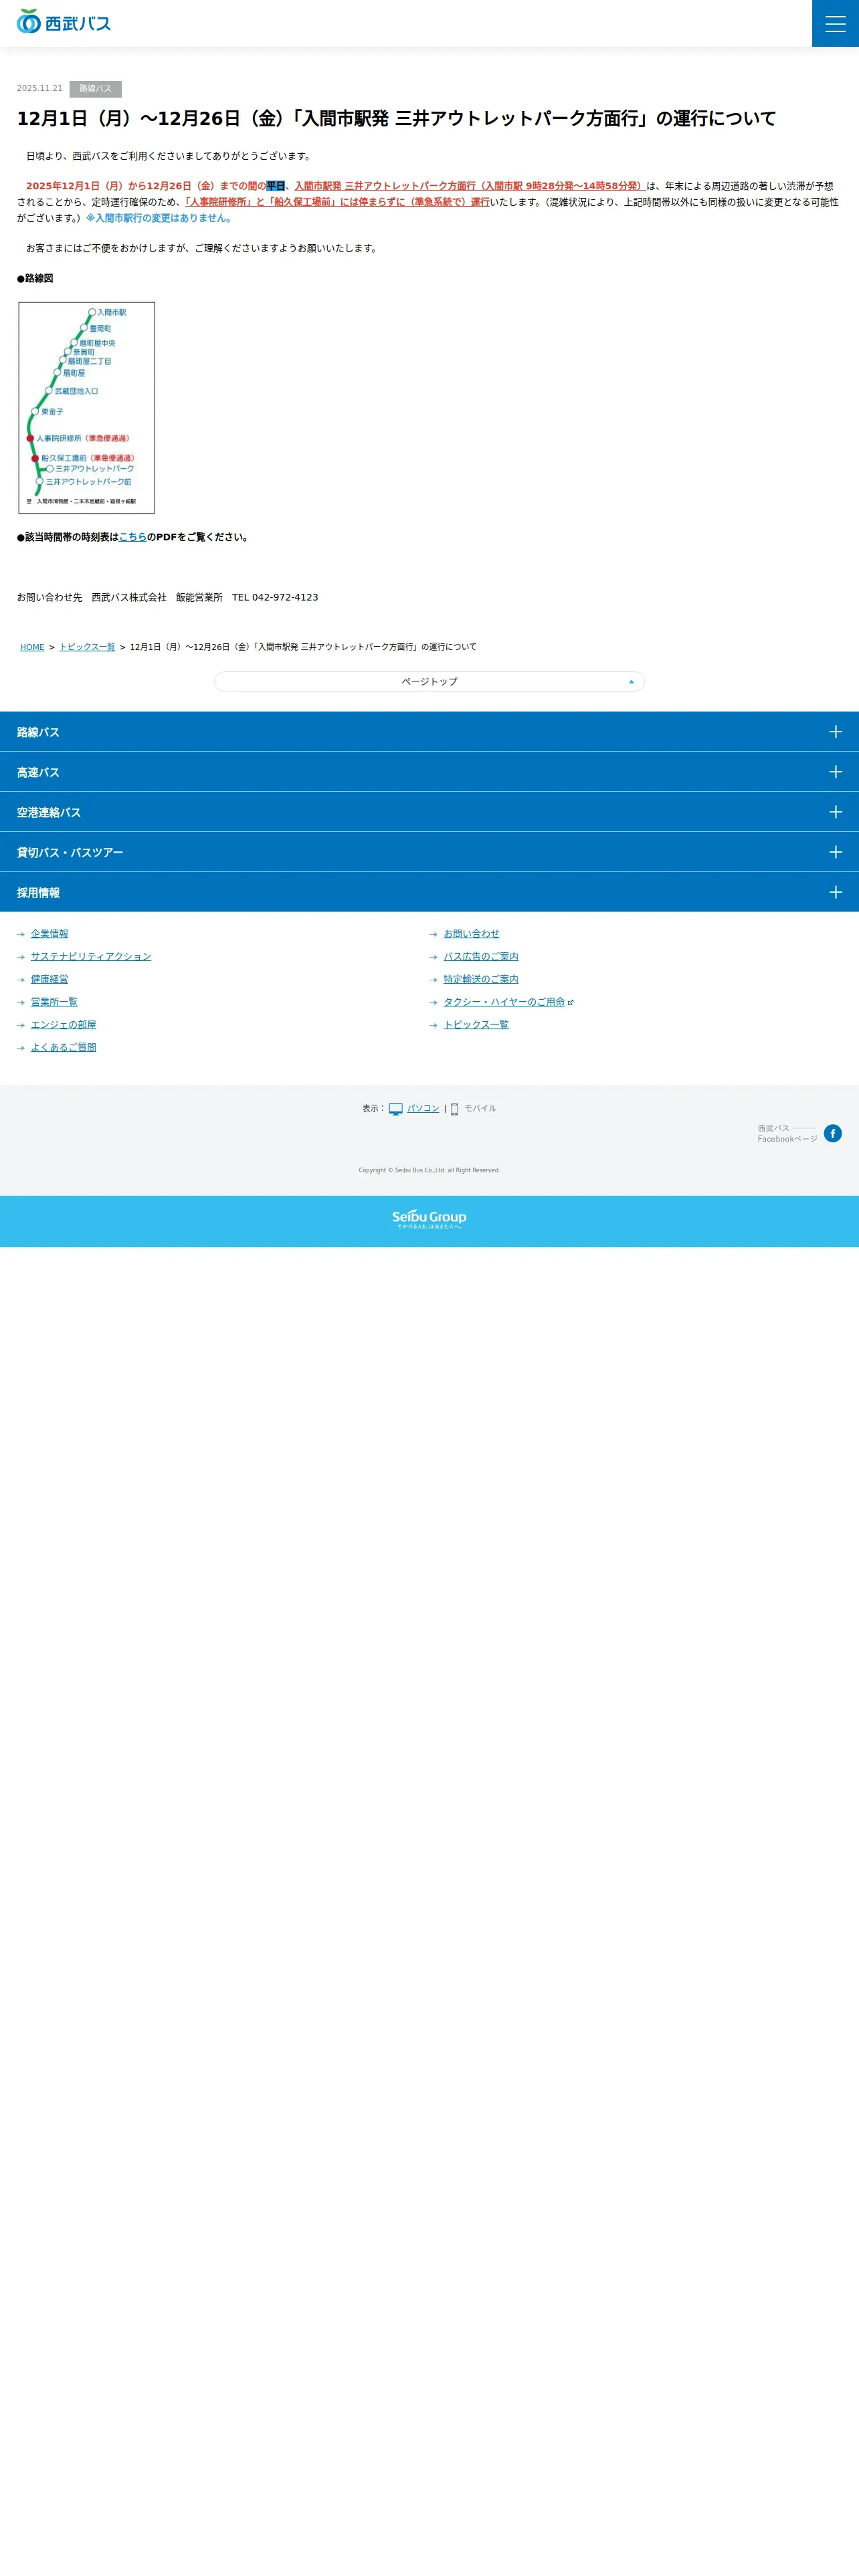This screenshot has height=2576, width=859.
Task: Click the TEL 042-972-4123 contact text
Action: pyautogui.click(x=275, y=597)
